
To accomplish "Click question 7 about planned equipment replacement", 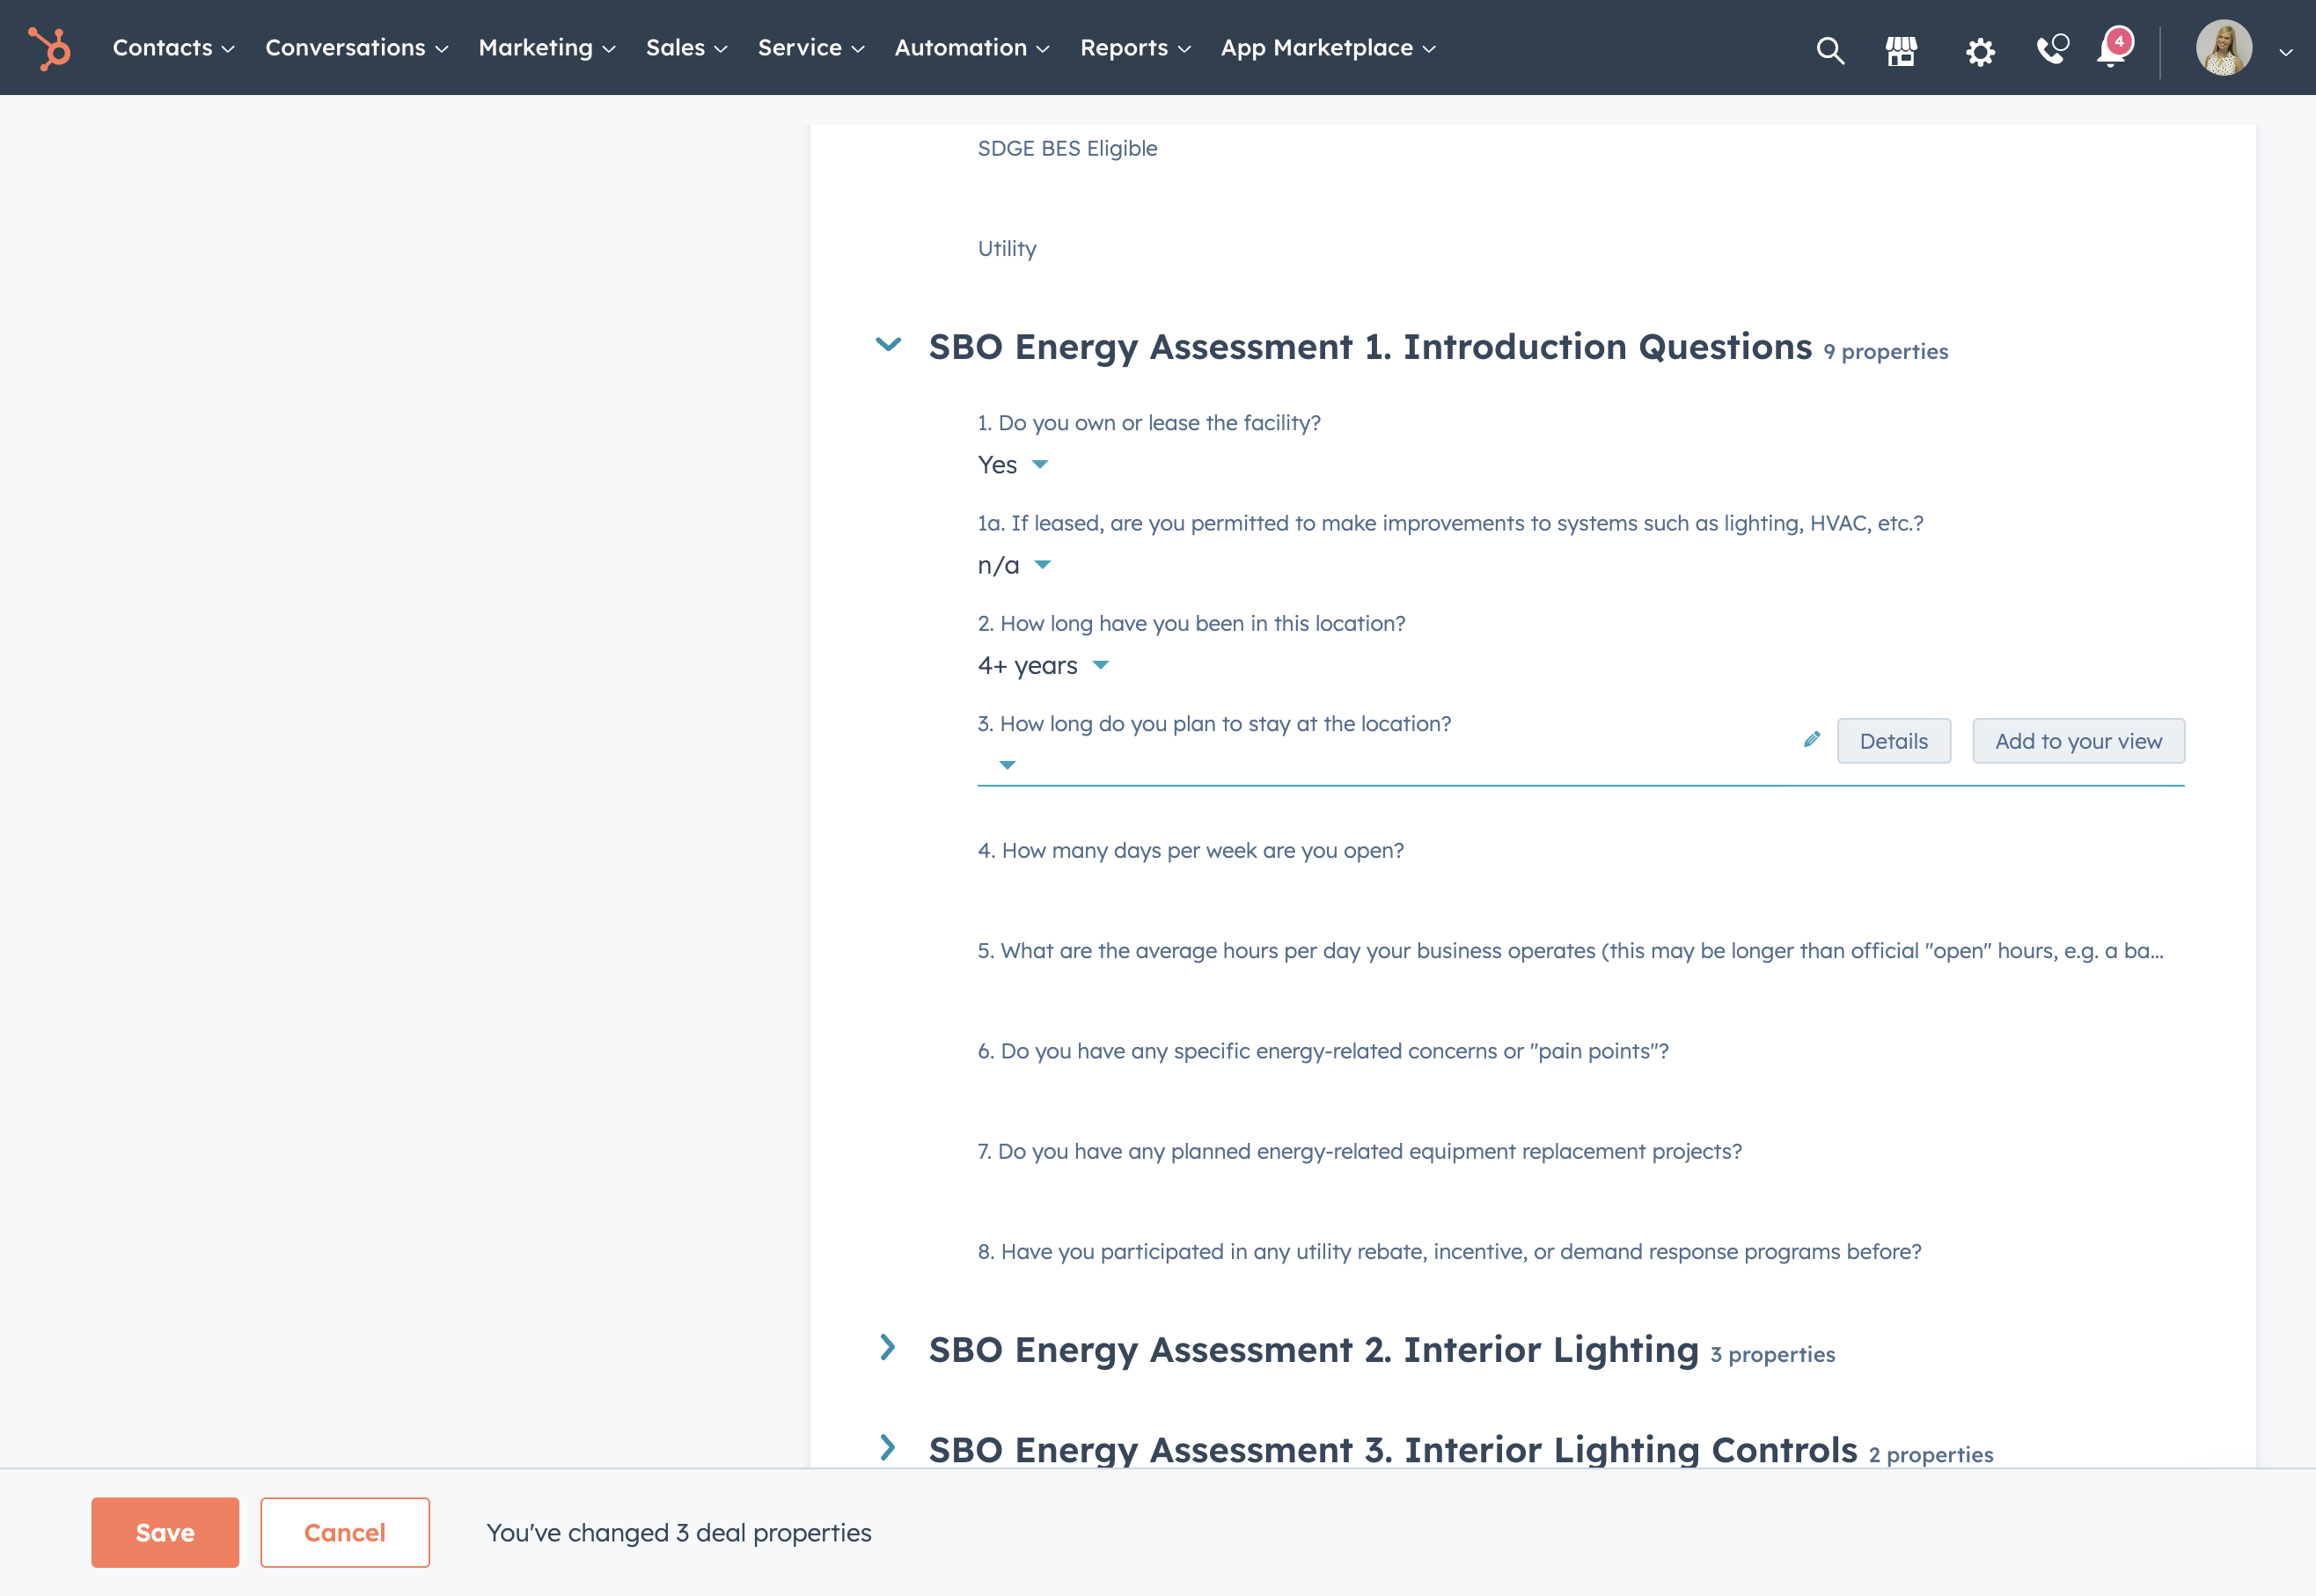I will 1359,1151.
